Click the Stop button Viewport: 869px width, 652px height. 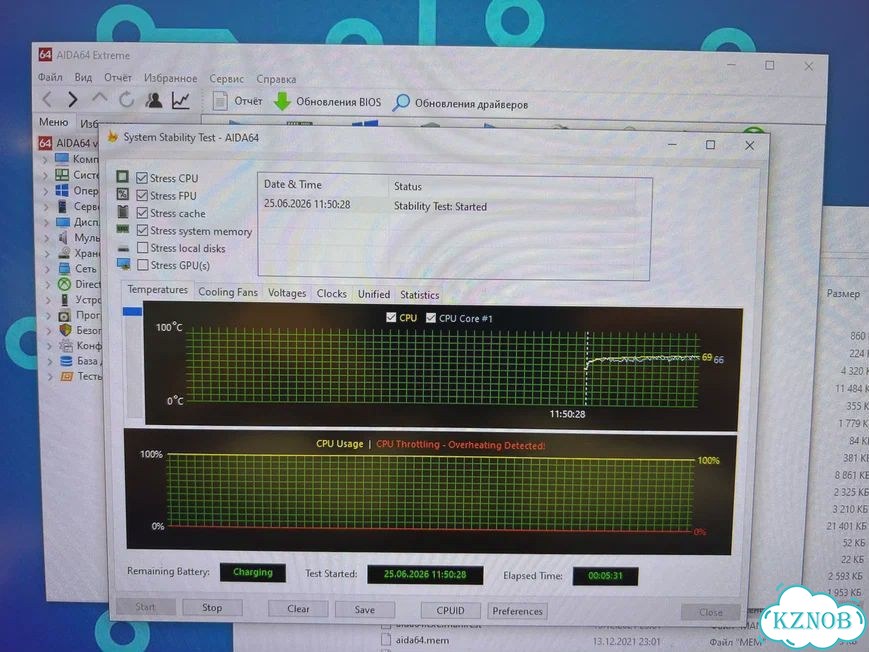point(212,608)
